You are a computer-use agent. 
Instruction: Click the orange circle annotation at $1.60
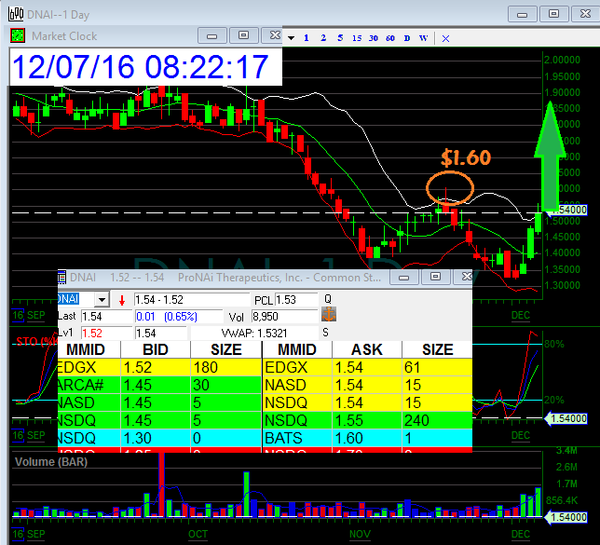449,187
